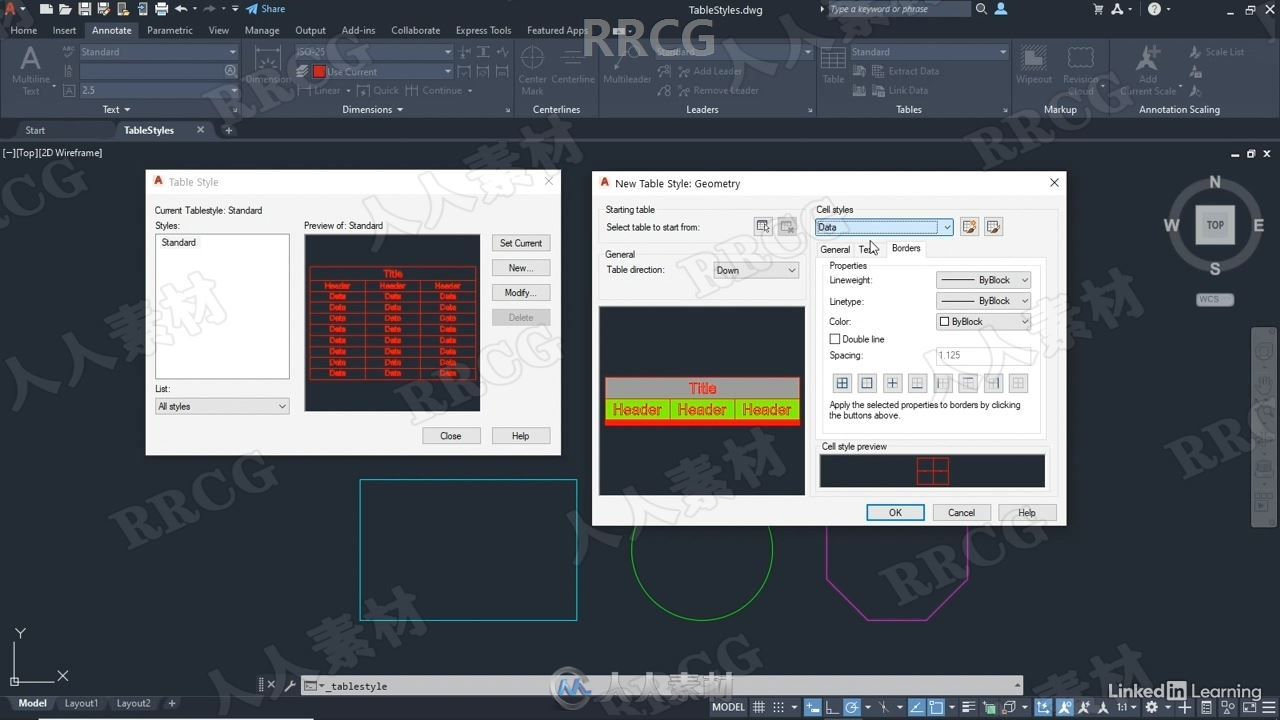The width and height of the screenshot is (1280, 720).
Task: Apply properties with the Left Border button
Action: tap(943, 383)
